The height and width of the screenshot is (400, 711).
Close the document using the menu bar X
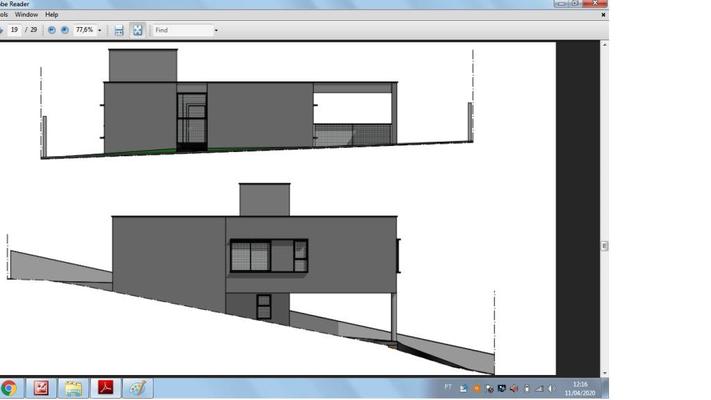(x=603, y=15)
